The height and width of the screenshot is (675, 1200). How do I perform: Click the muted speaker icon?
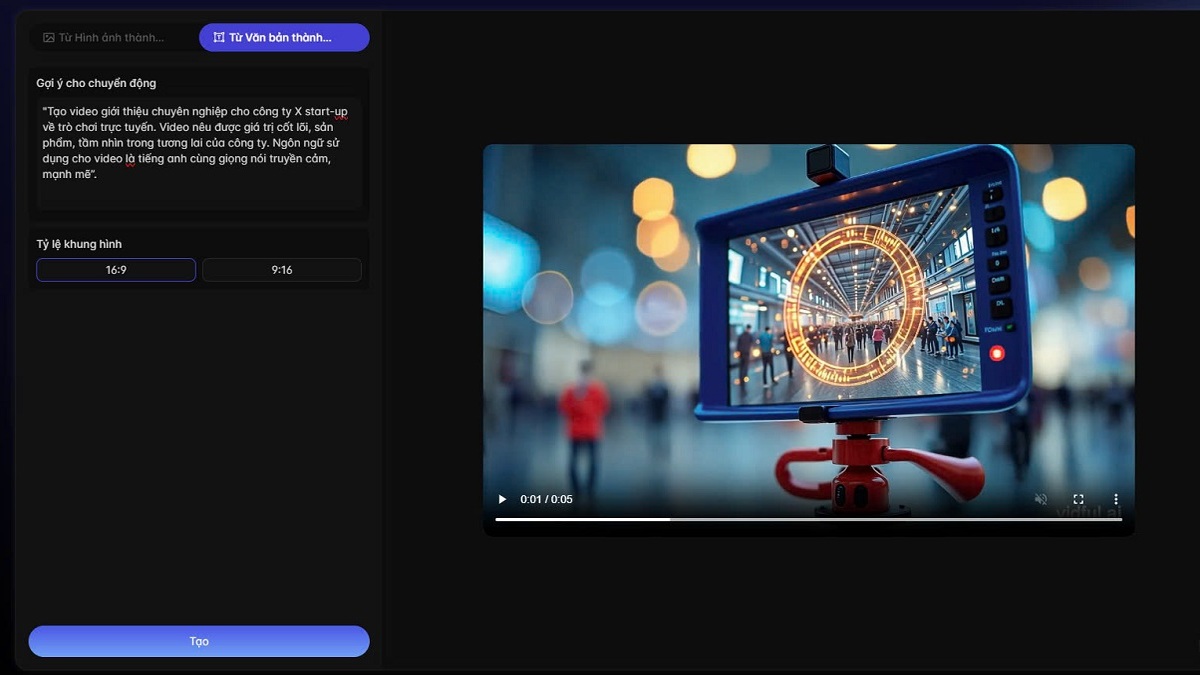point(1041,498)
